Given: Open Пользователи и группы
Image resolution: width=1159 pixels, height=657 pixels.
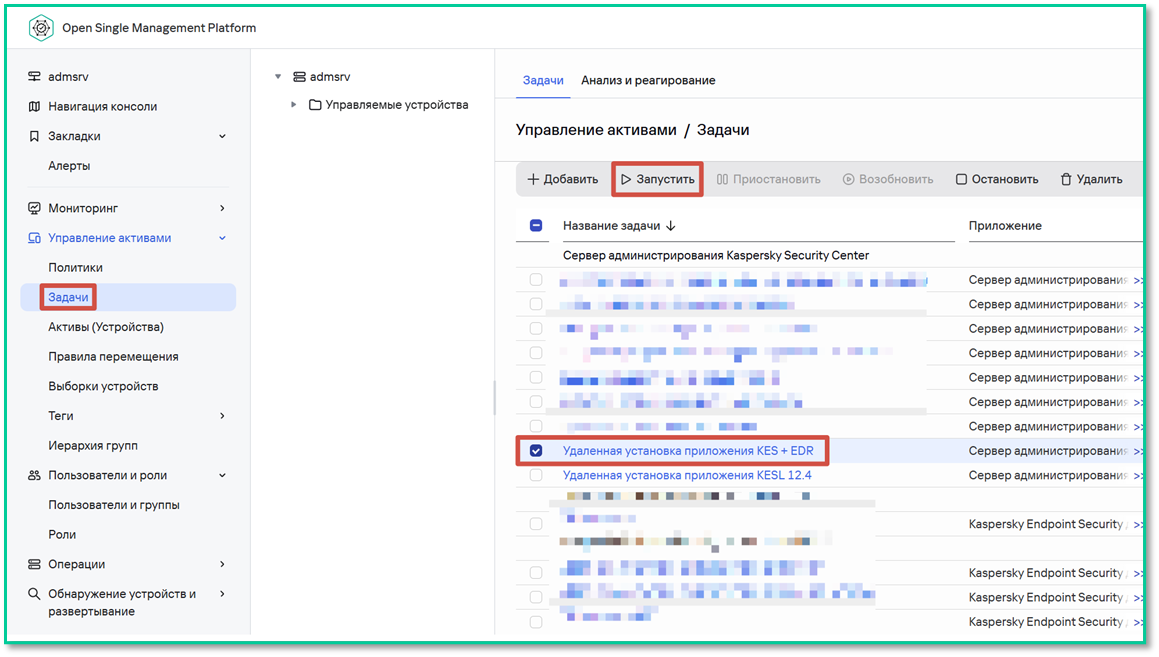Looking at the screenshot, I should pos(114,505).
